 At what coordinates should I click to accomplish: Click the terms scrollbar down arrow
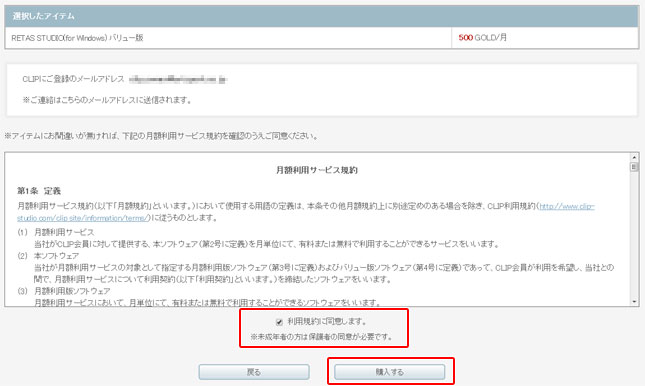point(634,302)
